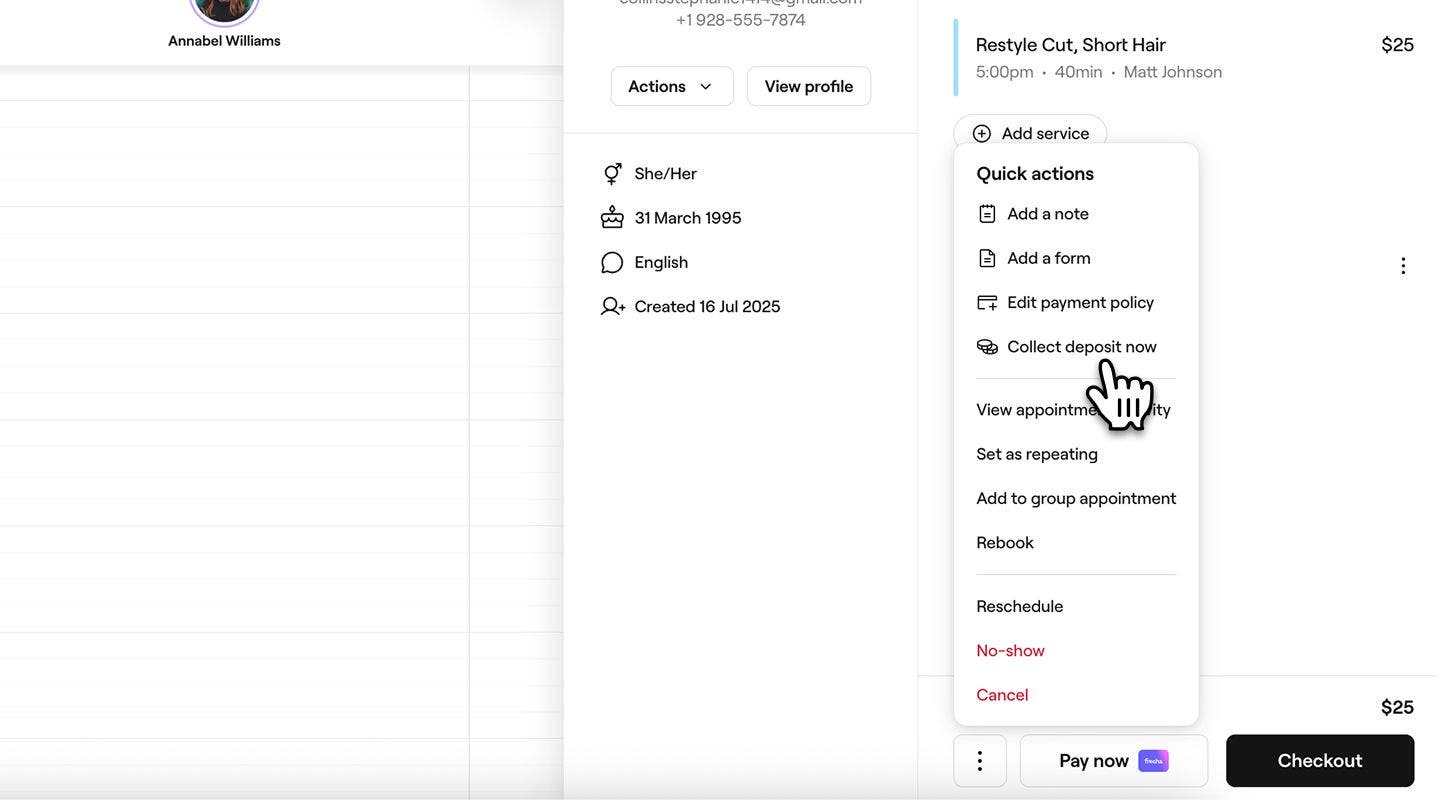Choose Add to group appointment

click(1076, 498)
